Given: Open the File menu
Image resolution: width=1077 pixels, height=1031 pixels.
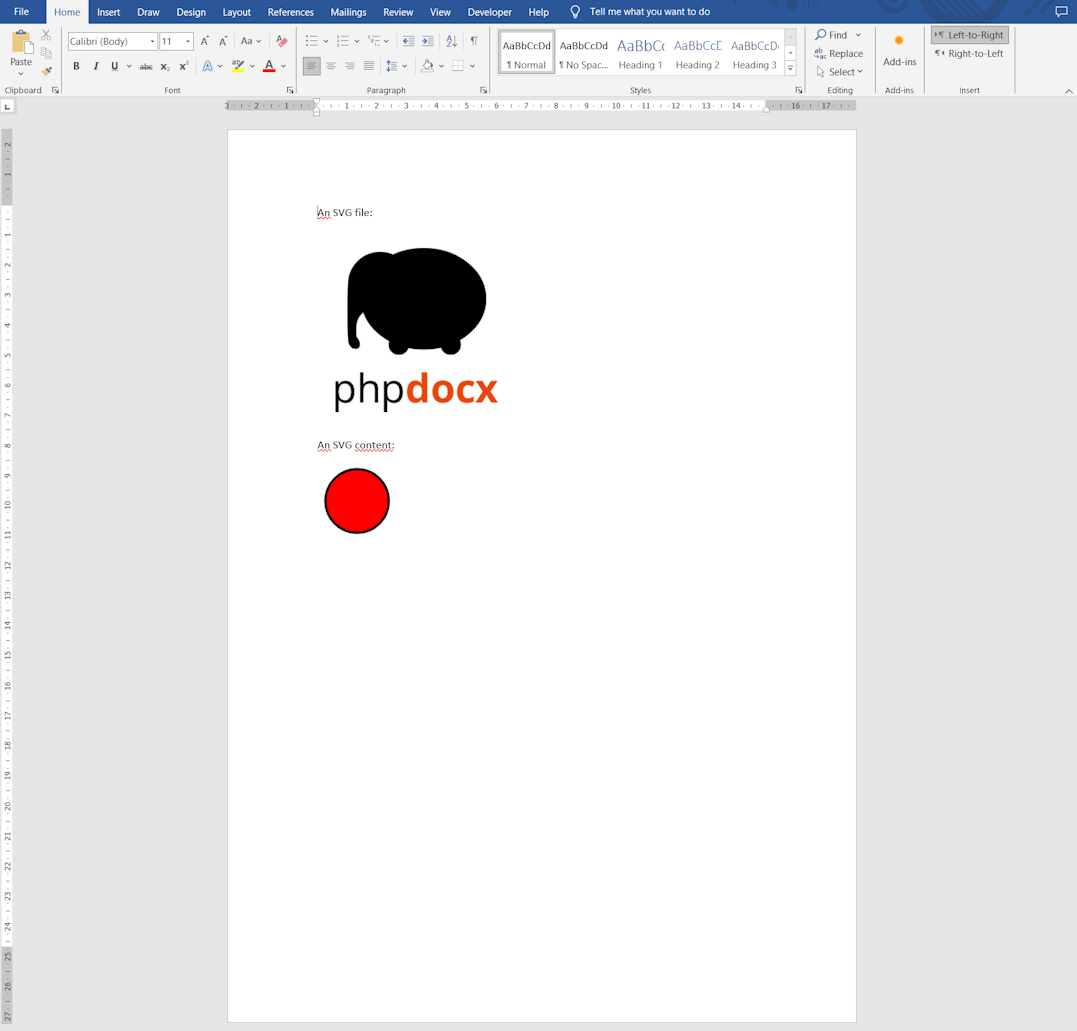Looking at the screenshot, I should click(x=21, y=12).
